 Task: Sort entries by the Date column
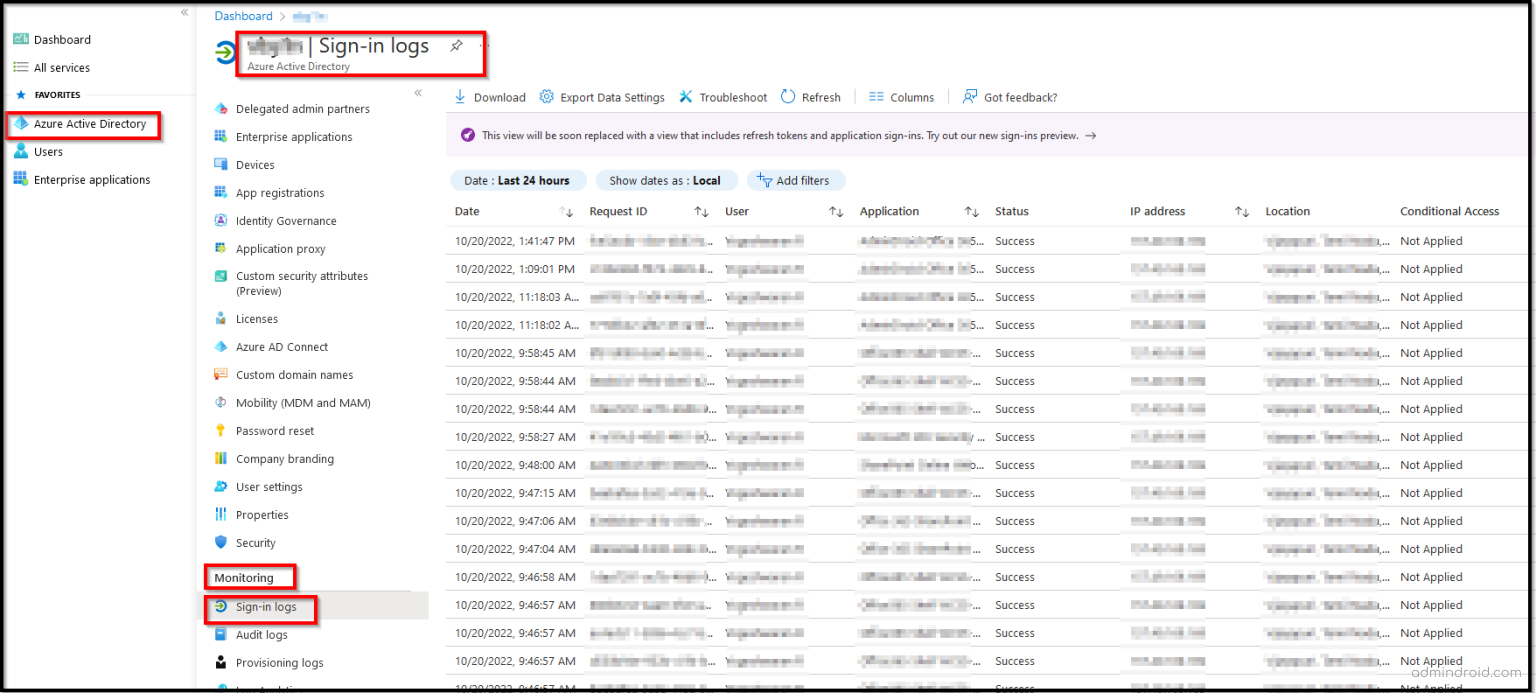click(568, 211)
